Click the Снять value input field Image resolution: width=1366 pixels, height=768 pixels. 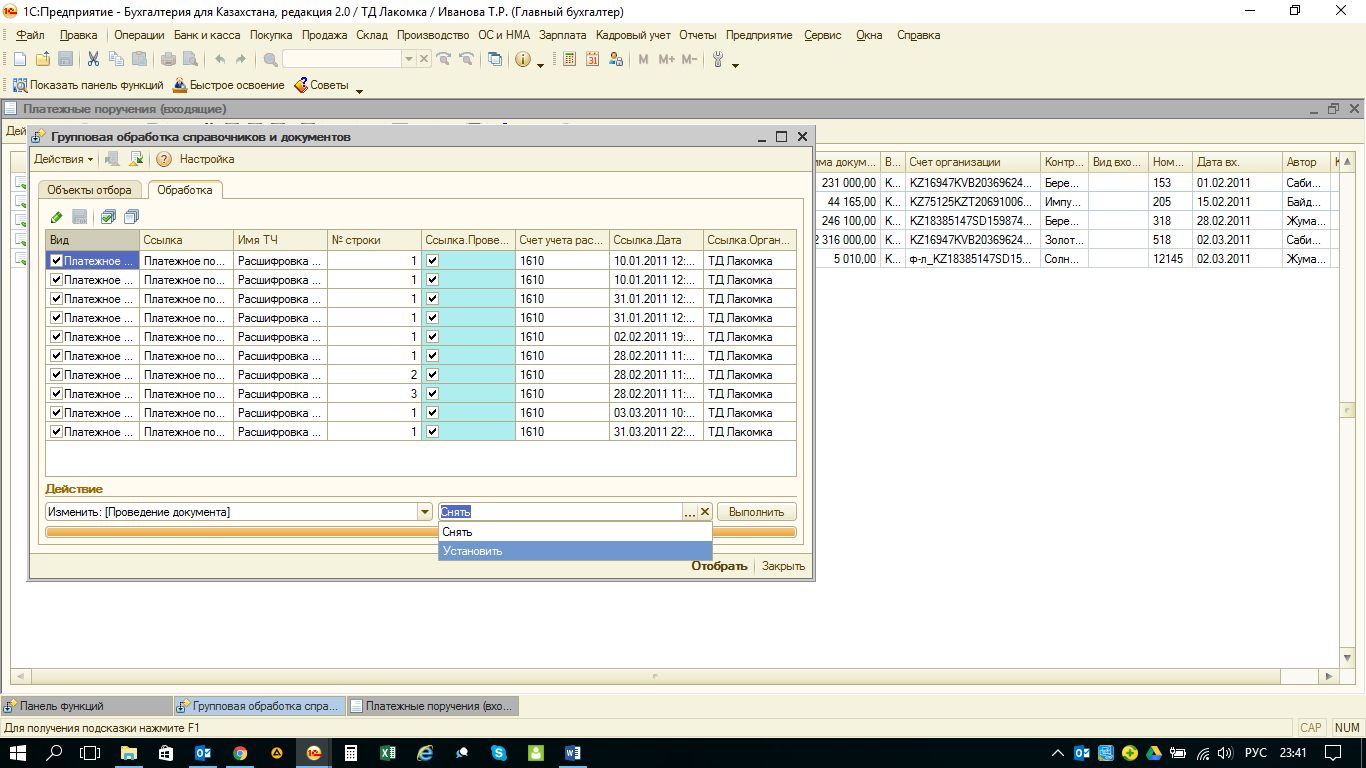(x=561, y=512)
